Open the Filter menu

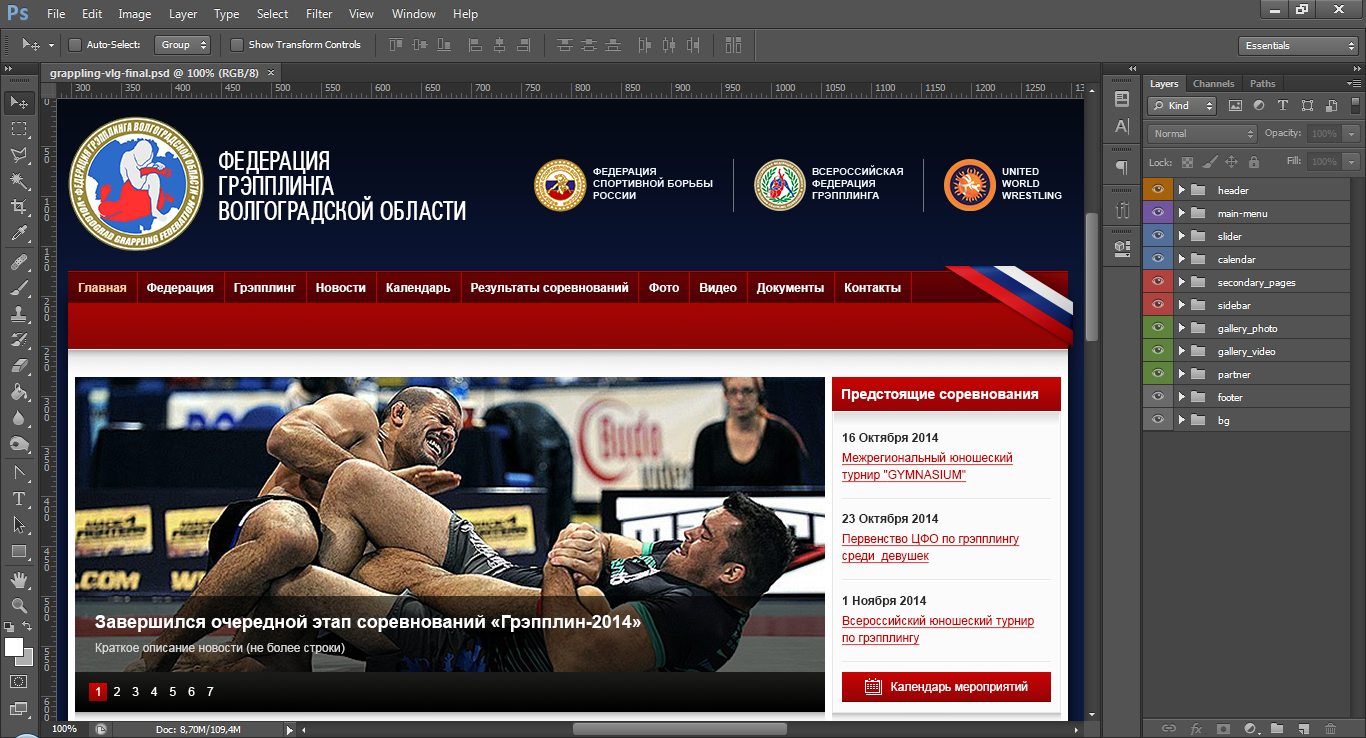tap(319, 14)
